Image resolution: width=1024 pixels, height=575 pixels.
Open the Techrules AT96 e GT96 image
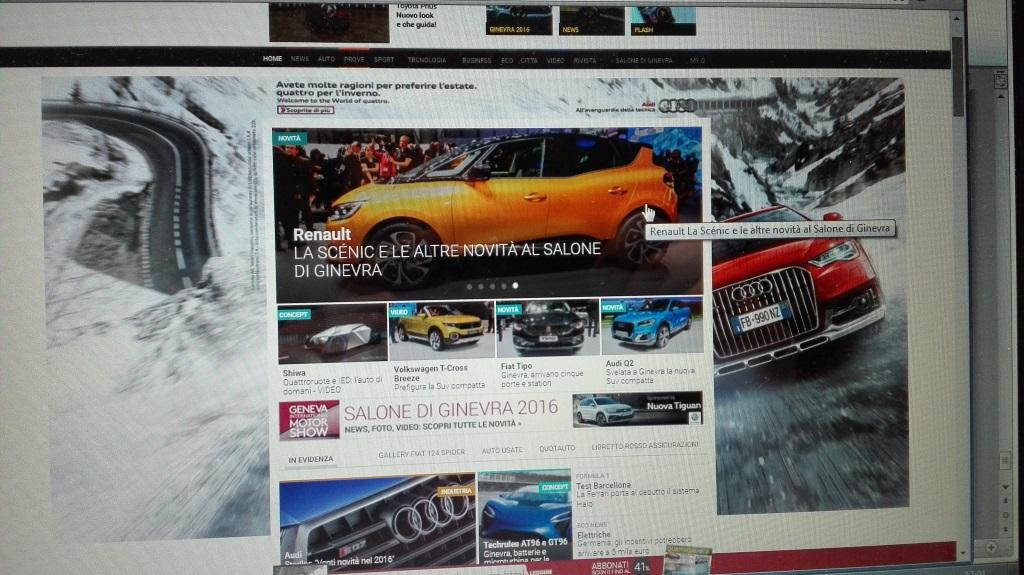pyautogui.click(x=525, y=516)
